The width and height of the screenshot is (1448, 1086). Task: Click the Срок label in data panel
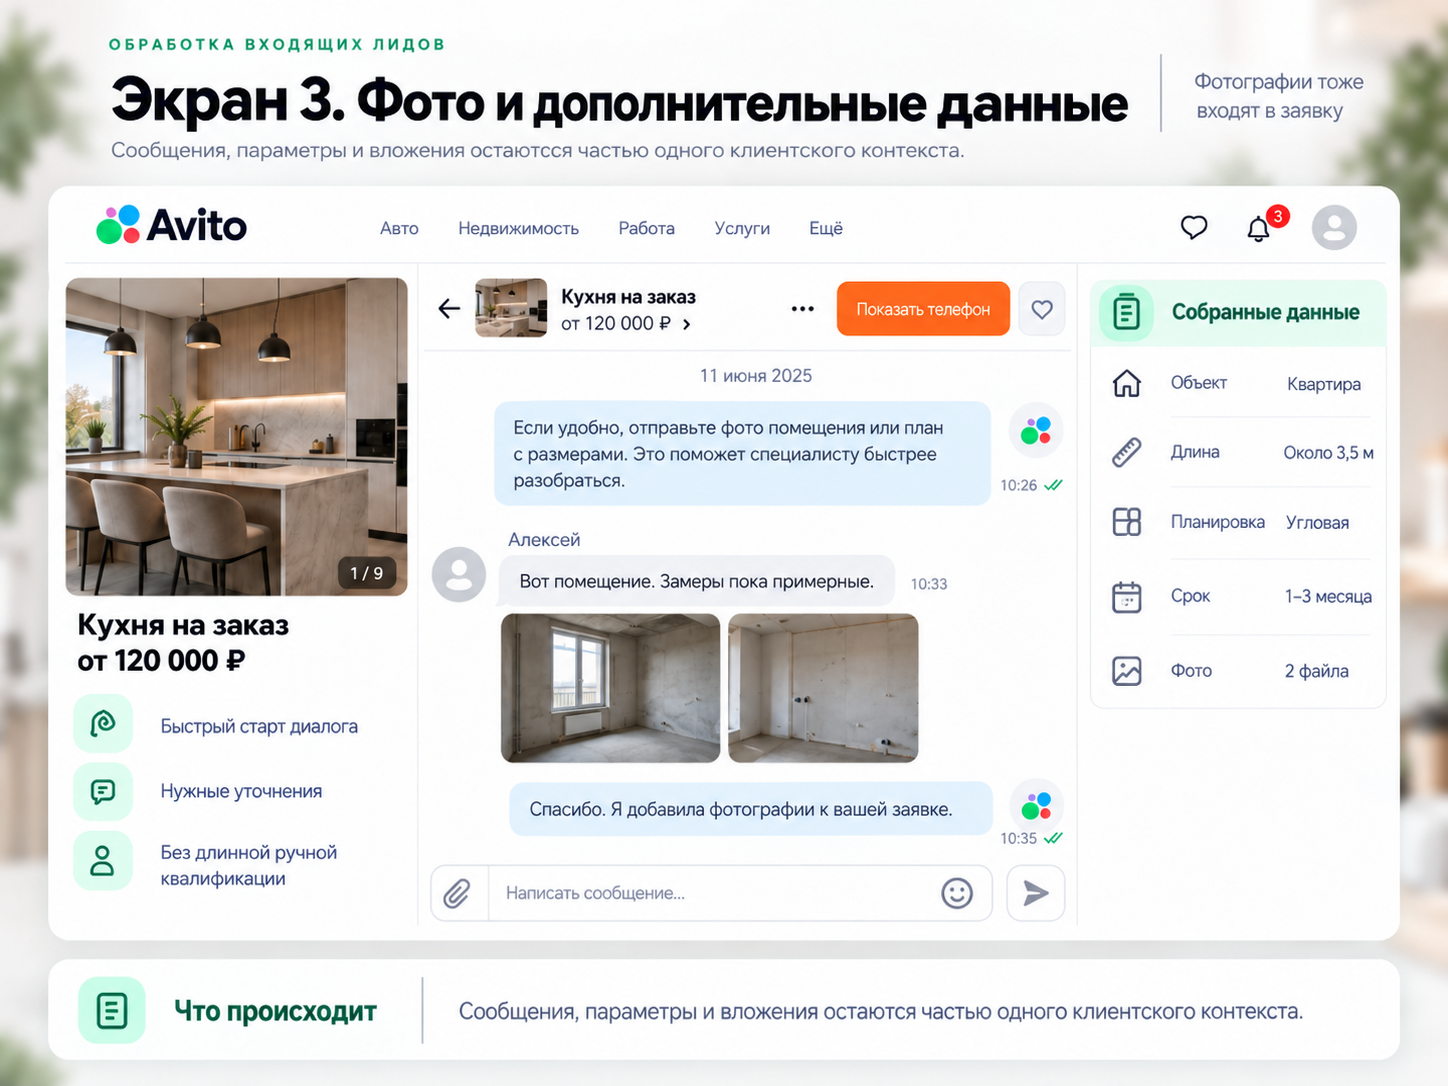[x=1190, y=596]
